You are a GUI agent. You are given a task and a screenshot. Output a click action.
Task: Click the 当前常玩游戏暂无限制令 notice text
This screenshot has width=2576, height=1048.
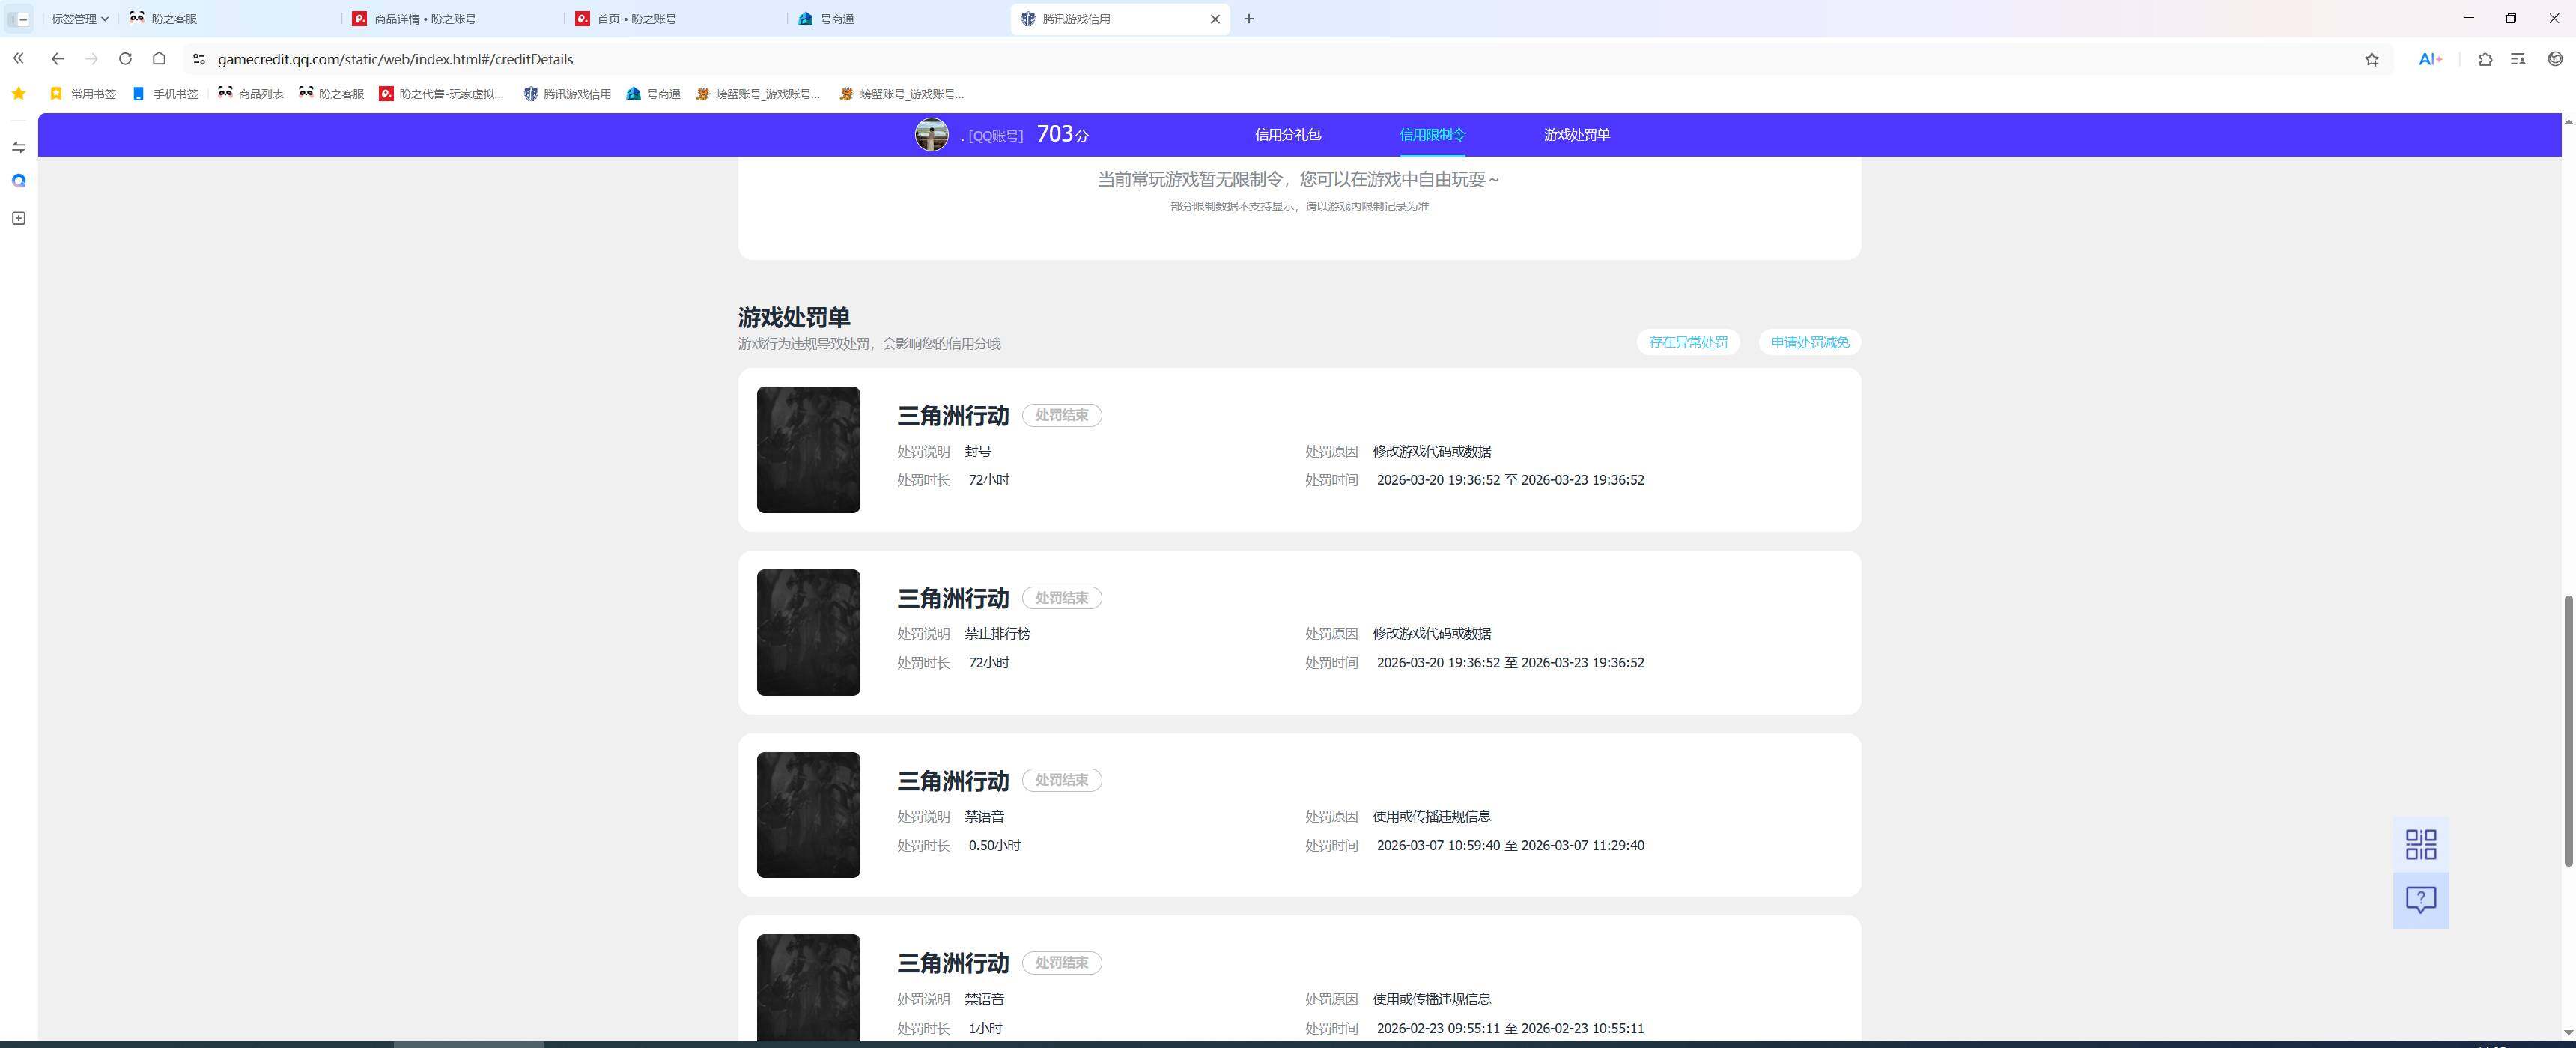1298,179
